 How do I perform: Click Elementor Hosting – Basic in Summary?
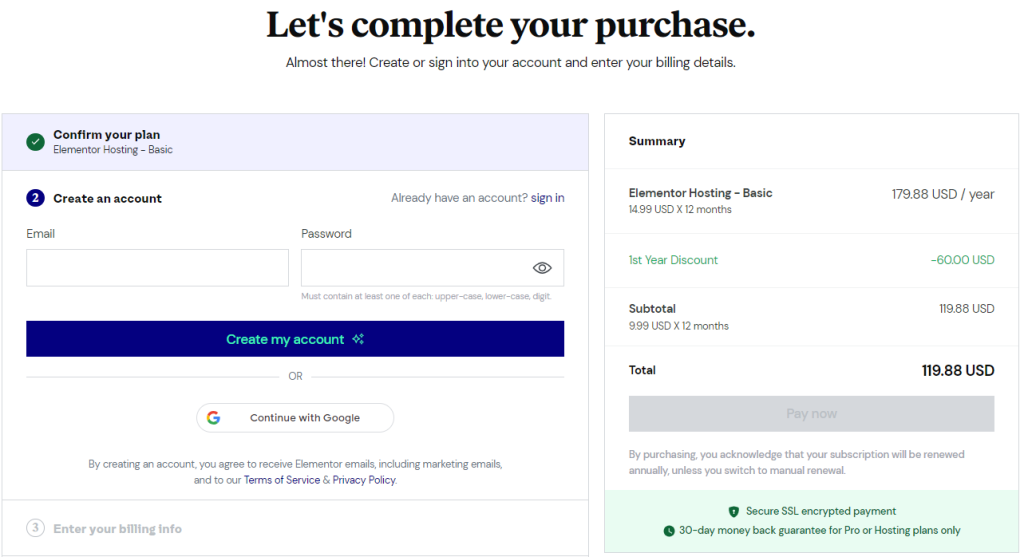pos(700,193)
